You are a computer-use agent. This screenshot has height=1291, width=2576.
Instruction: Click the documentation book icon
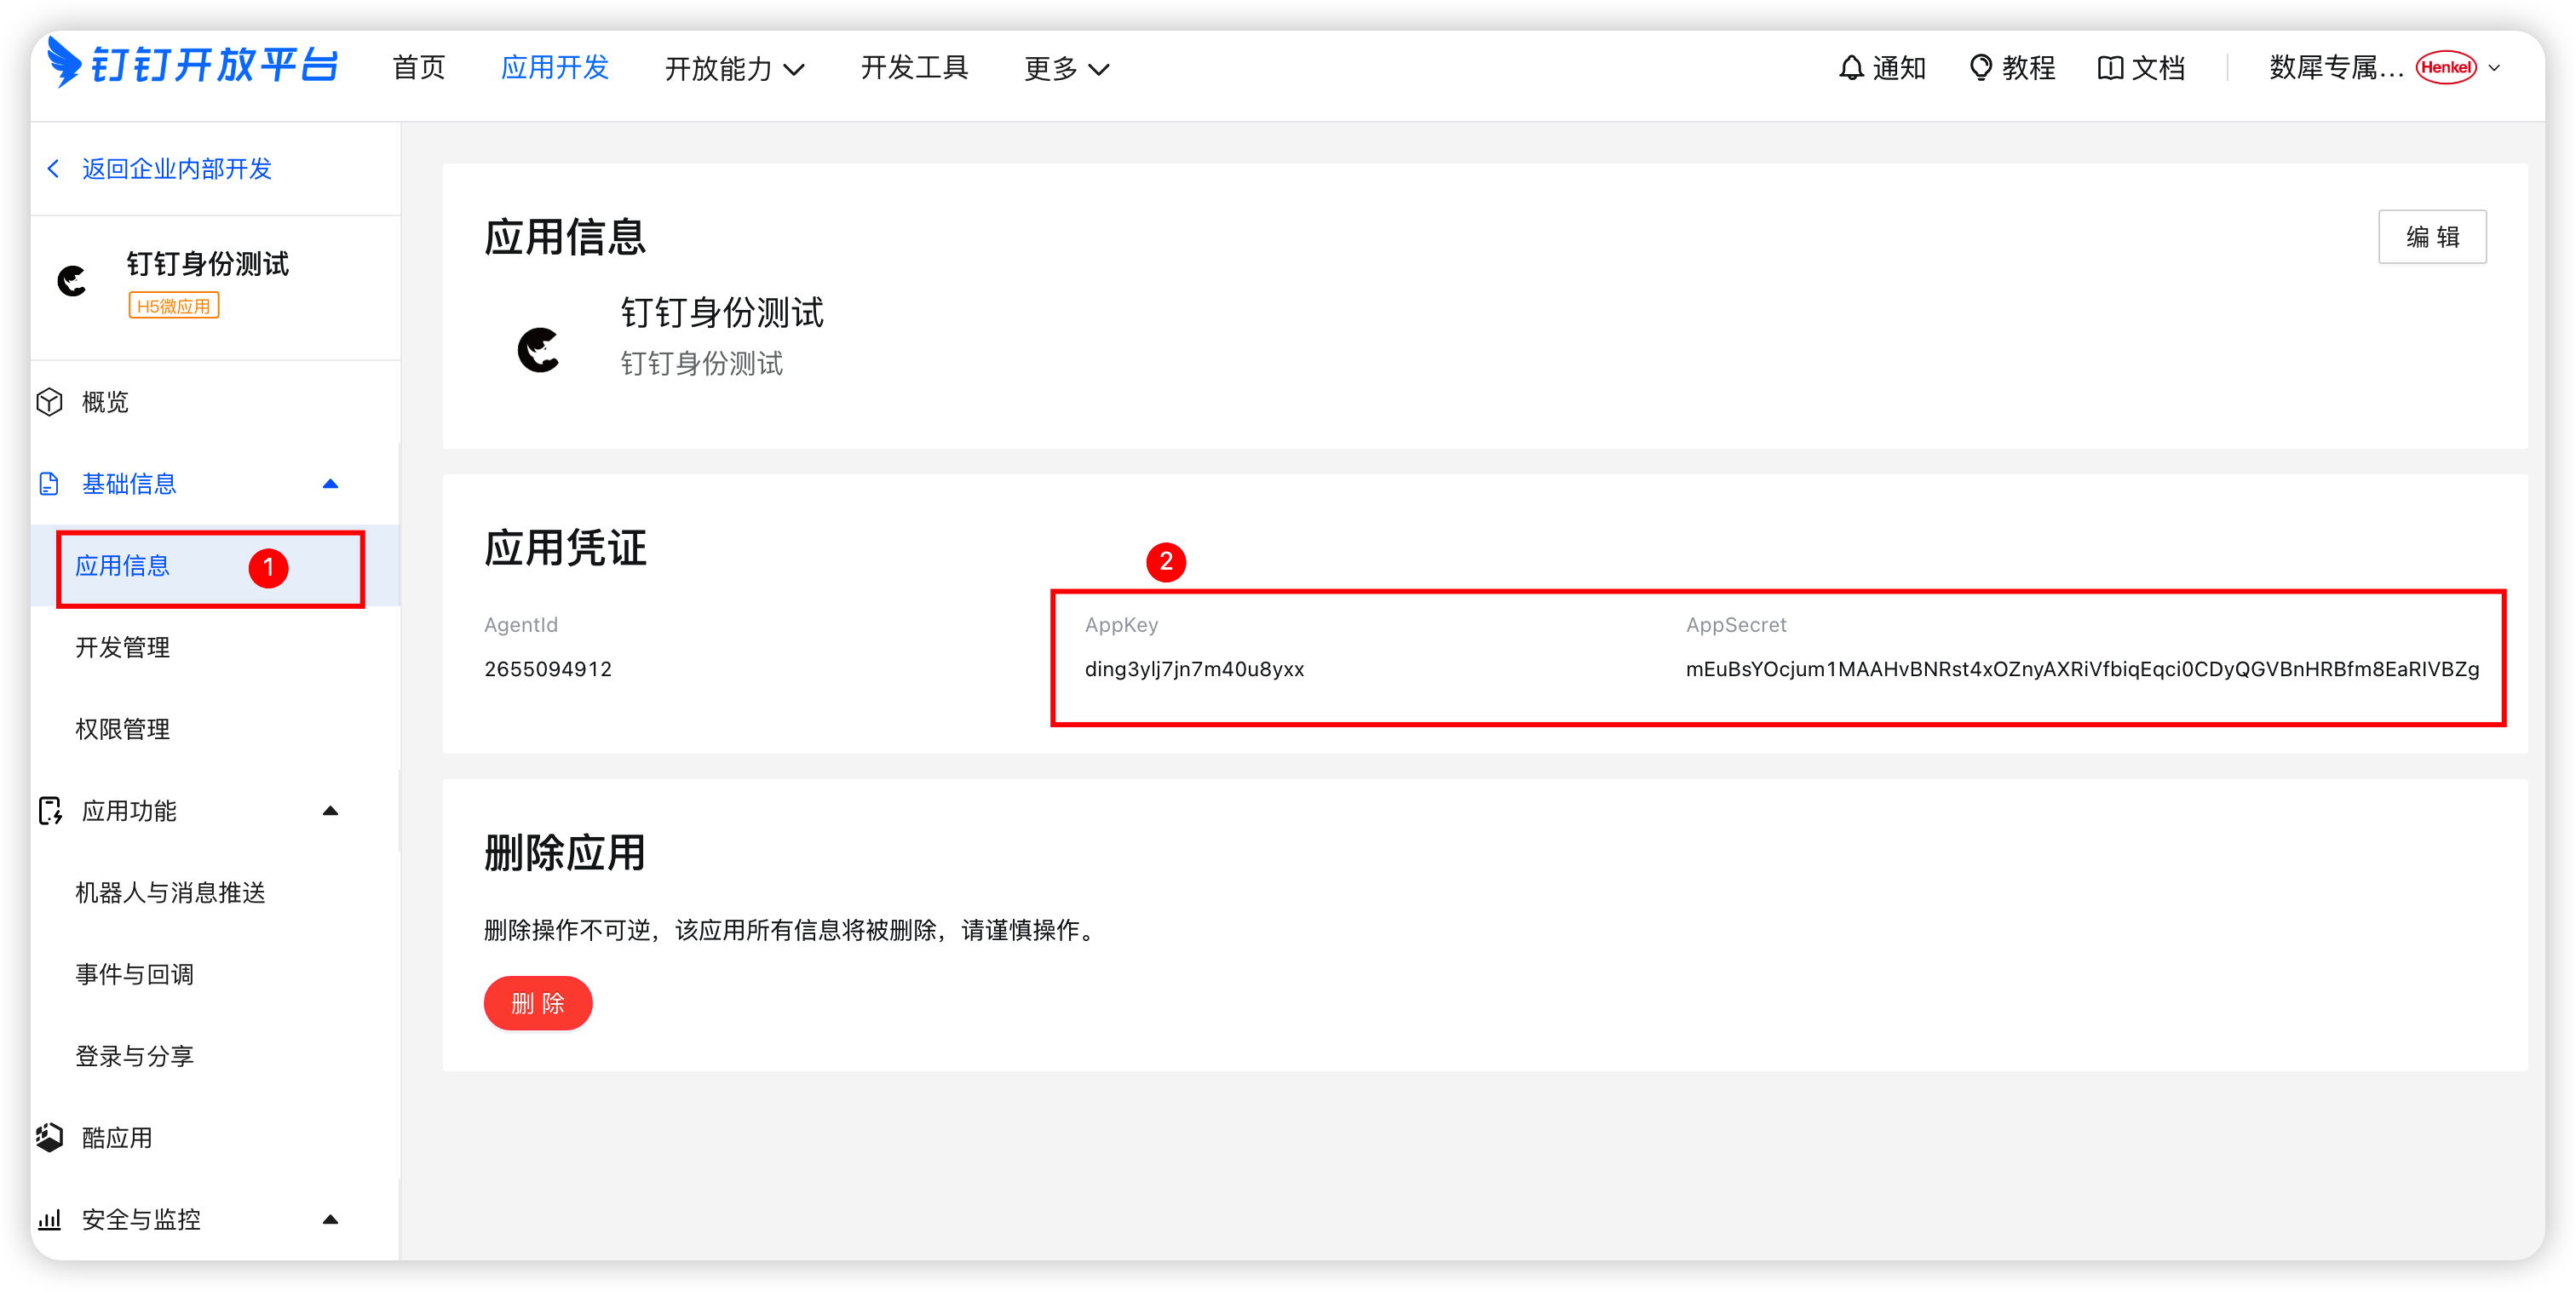point(2110,68)
